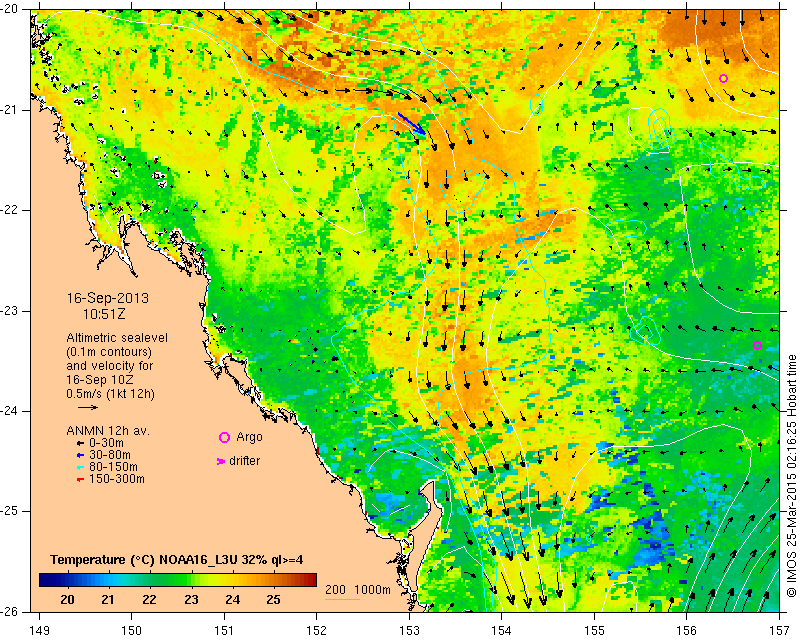Click the '200' bathymetry legend label
This screenshot has height=640, width=800.
coord(336,589)
